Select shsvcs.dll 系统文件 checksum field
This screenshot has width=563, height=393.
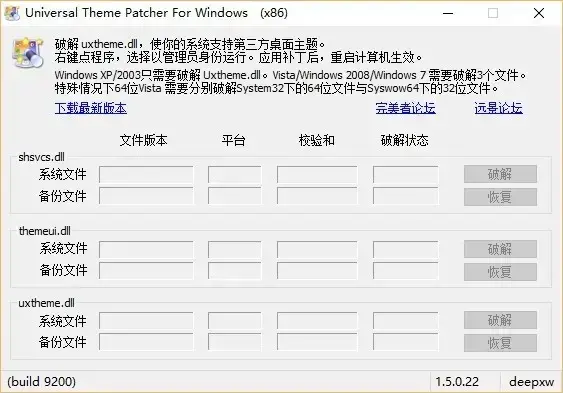(x=317, y=175)
